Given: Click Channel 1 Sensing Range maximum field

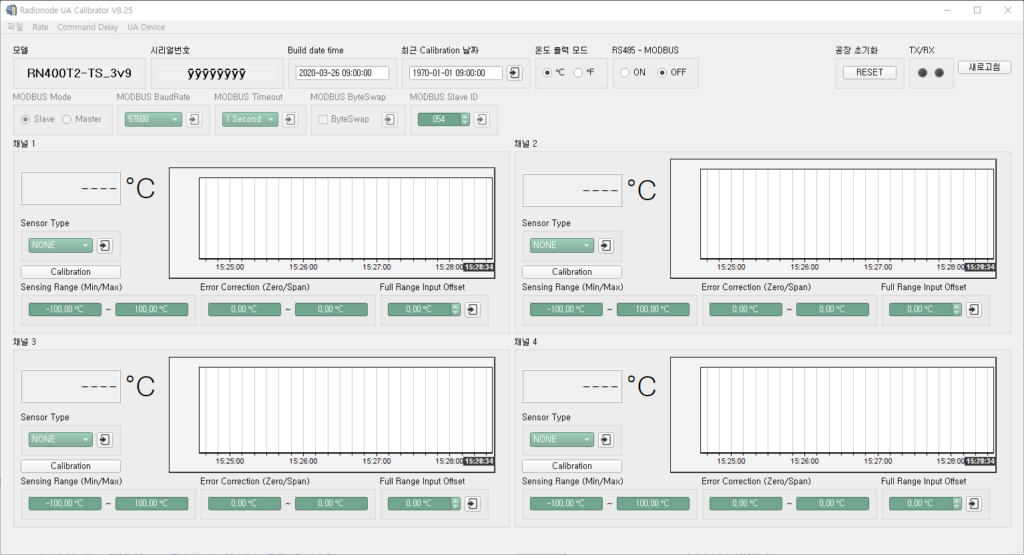Looking at the screenshot, I should click(152, 309).
